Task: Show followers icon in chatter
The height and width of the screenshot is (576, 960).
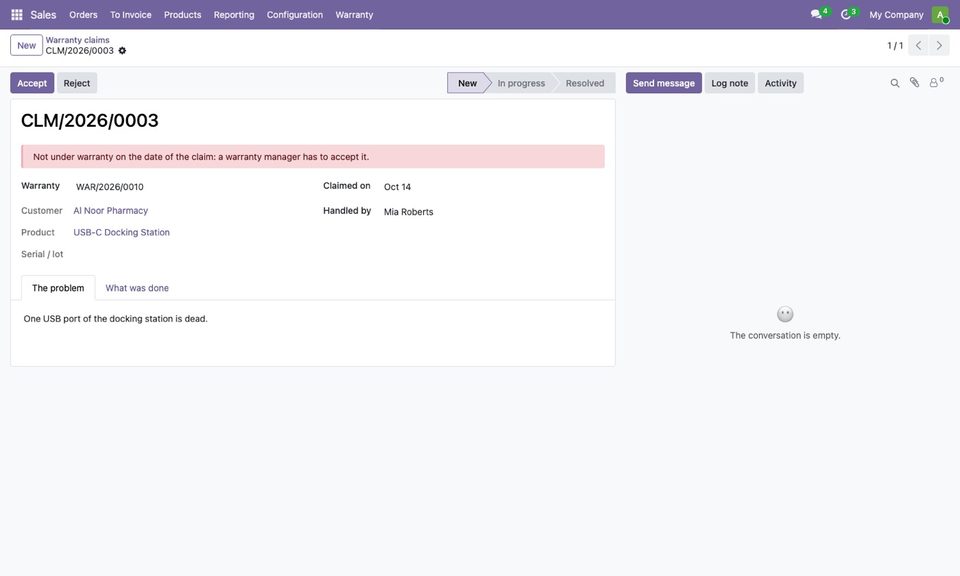Action: click(x=936, y=83)
